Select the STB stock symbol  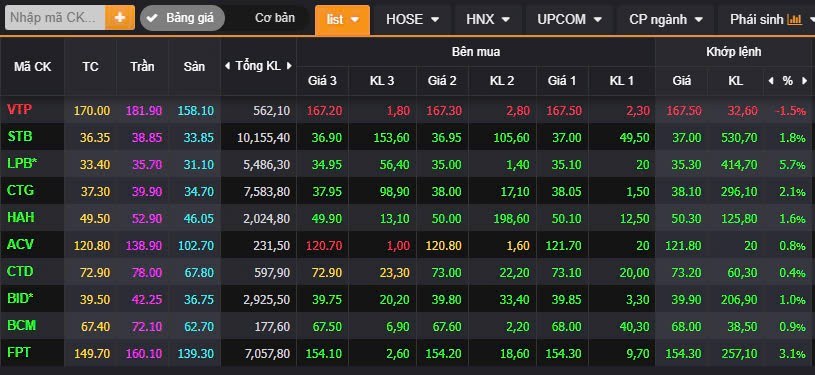[20, 137]
